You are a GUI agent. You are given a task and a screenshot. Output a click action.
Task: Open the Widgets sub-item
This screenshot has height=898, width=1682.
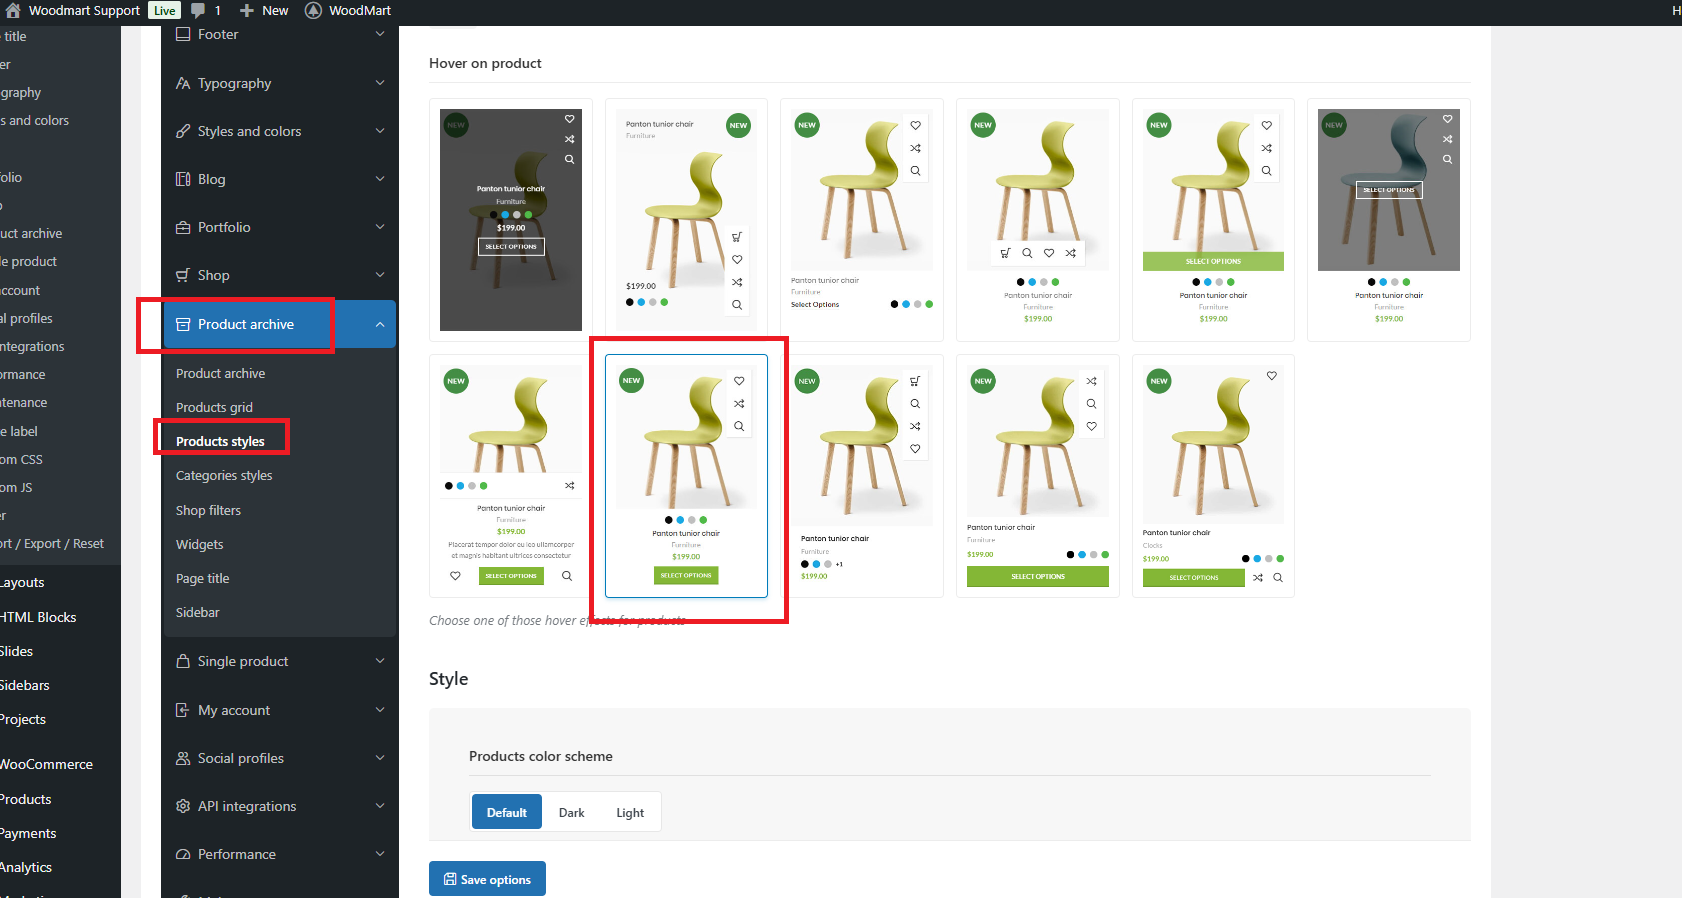tap(199, 544)
